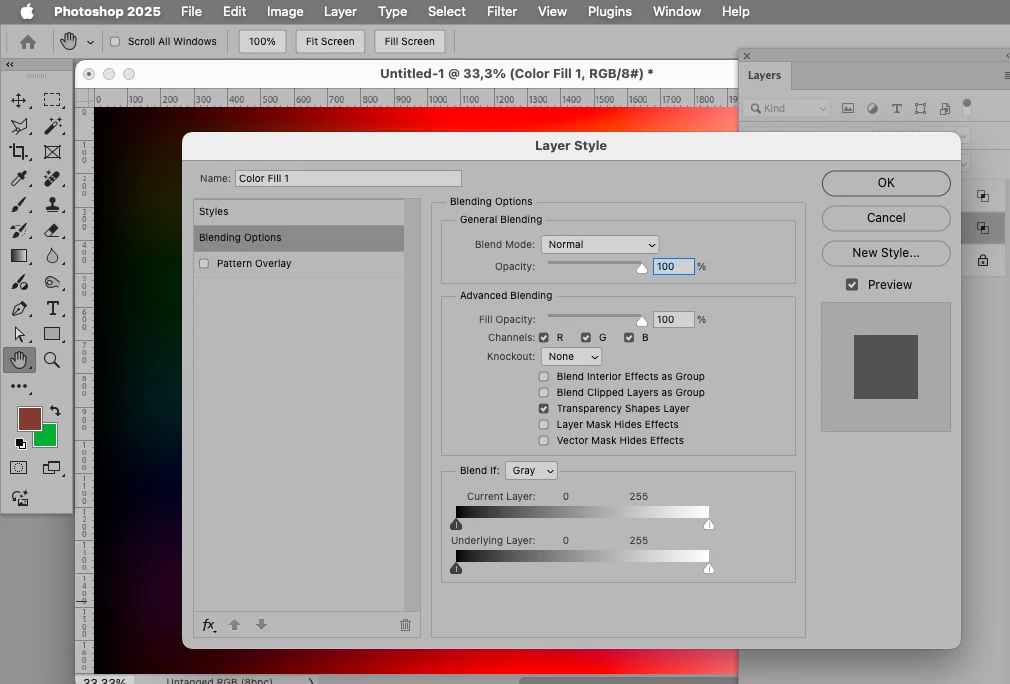
Task: Select the Brush tool
Action: tap(19, 205)
